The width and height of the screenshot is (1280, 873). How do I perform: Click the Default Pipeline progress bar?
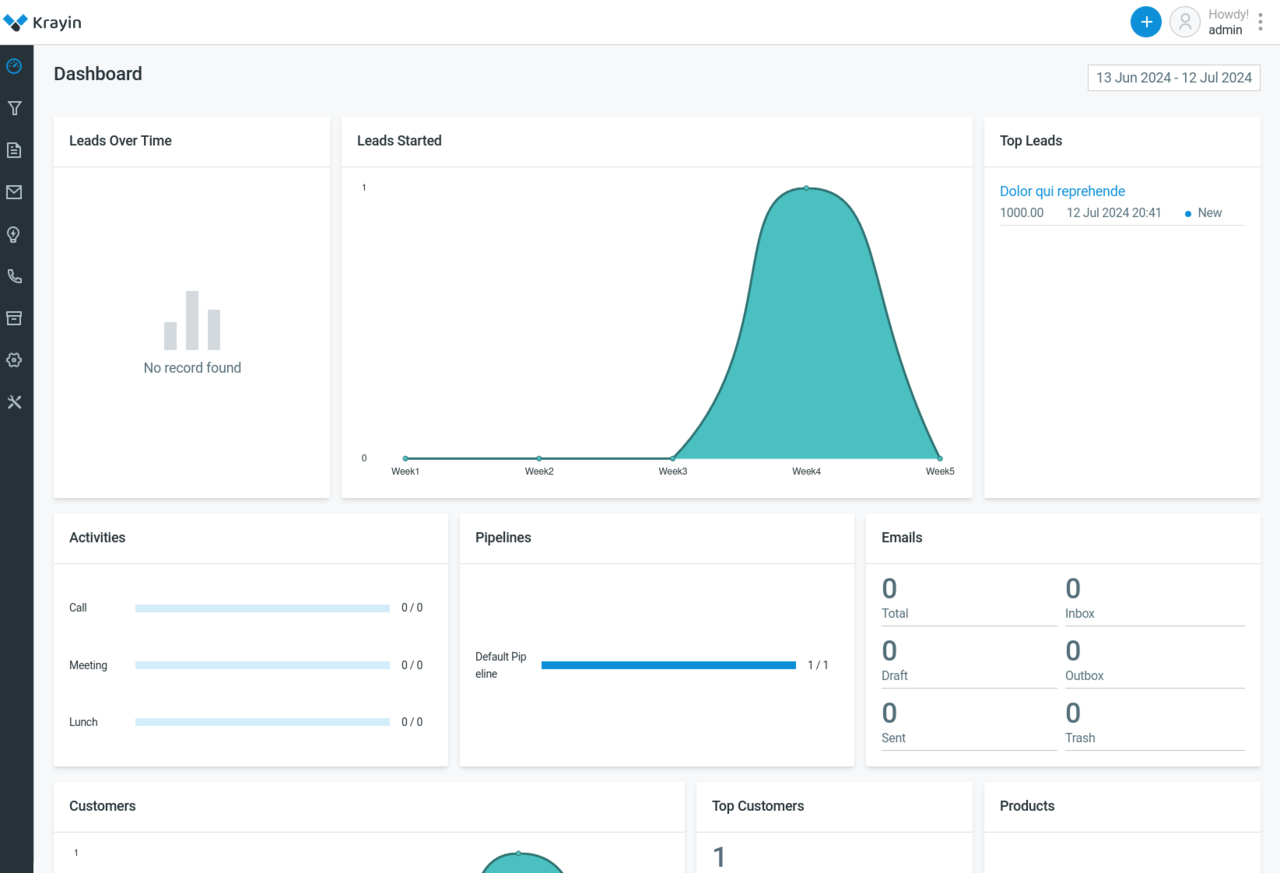[x=668, y=665]
